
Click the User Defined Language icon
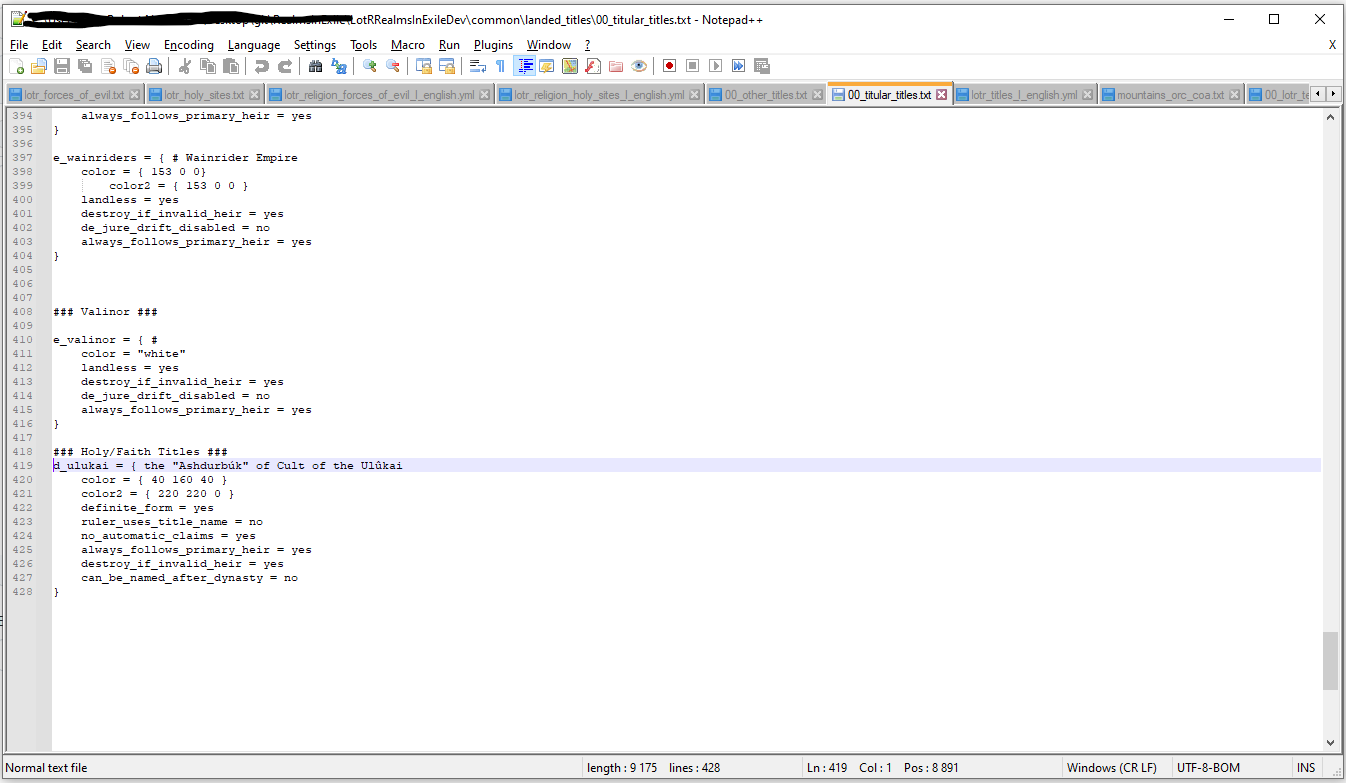(x=547, y=66)
